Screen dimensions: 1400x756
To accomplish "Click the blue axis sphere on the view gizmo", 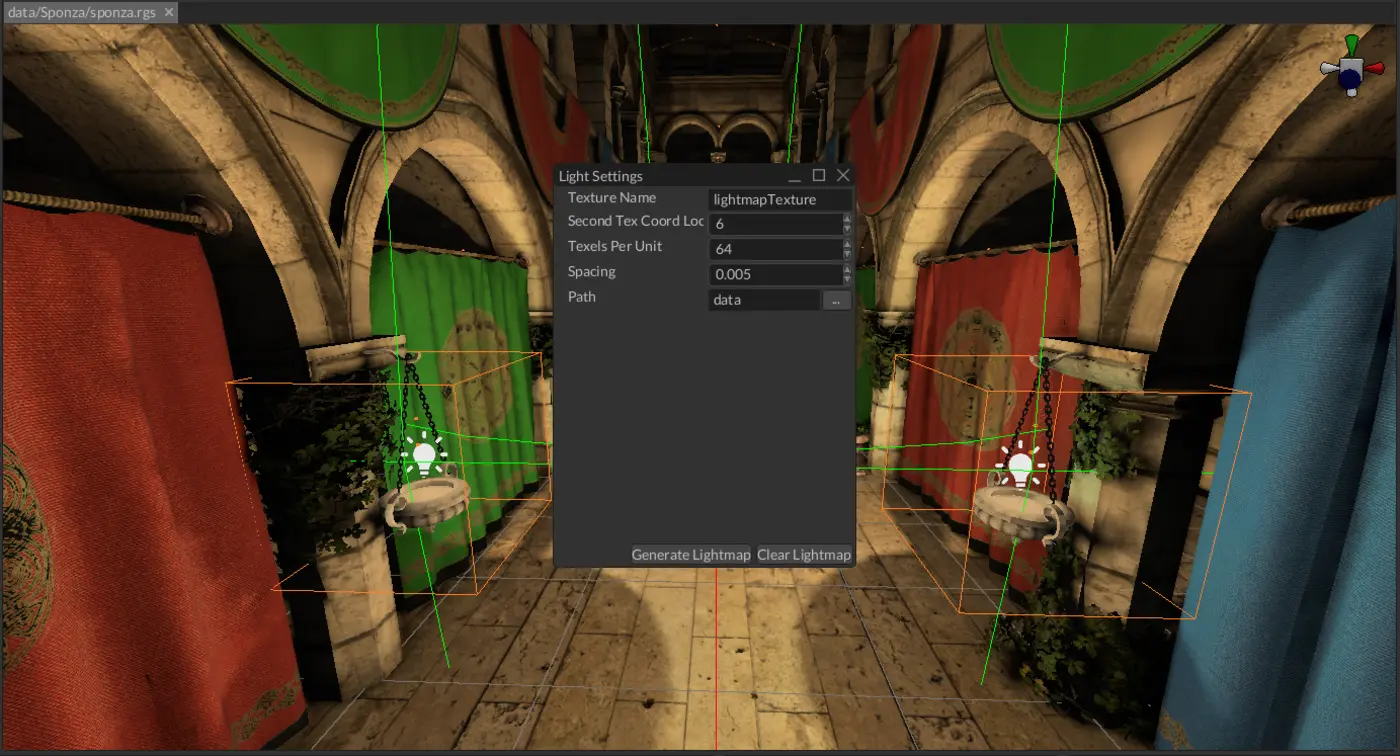I will 1349,78.
